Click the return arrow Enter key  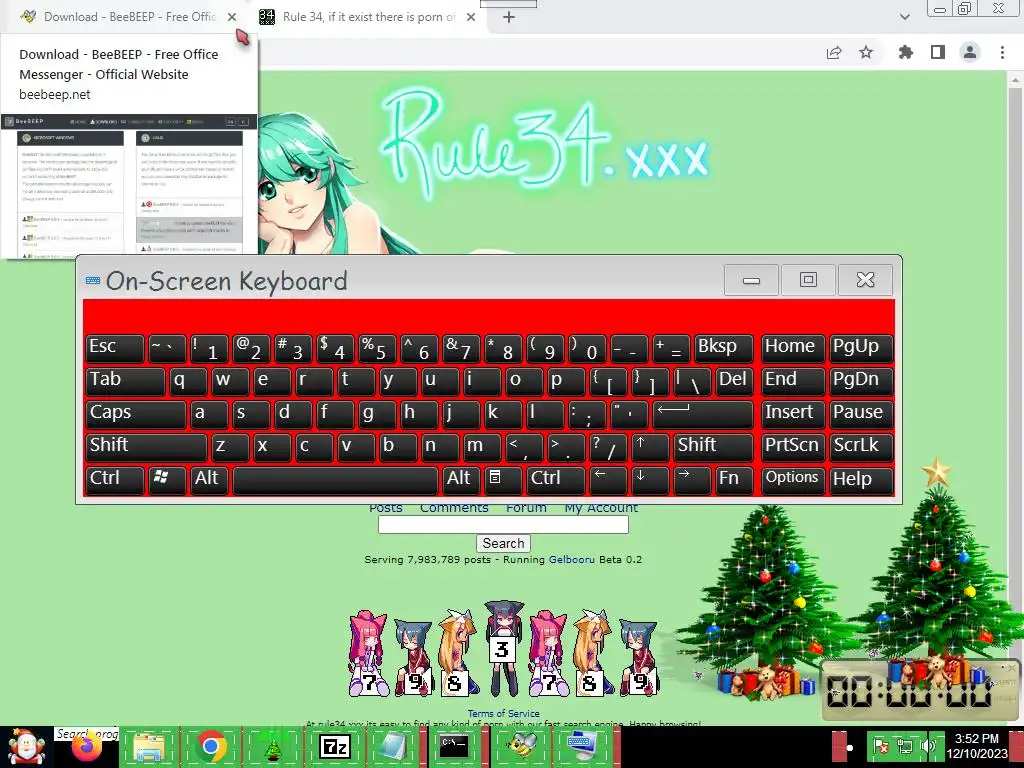pyautogui.click(x=703, y=414)
